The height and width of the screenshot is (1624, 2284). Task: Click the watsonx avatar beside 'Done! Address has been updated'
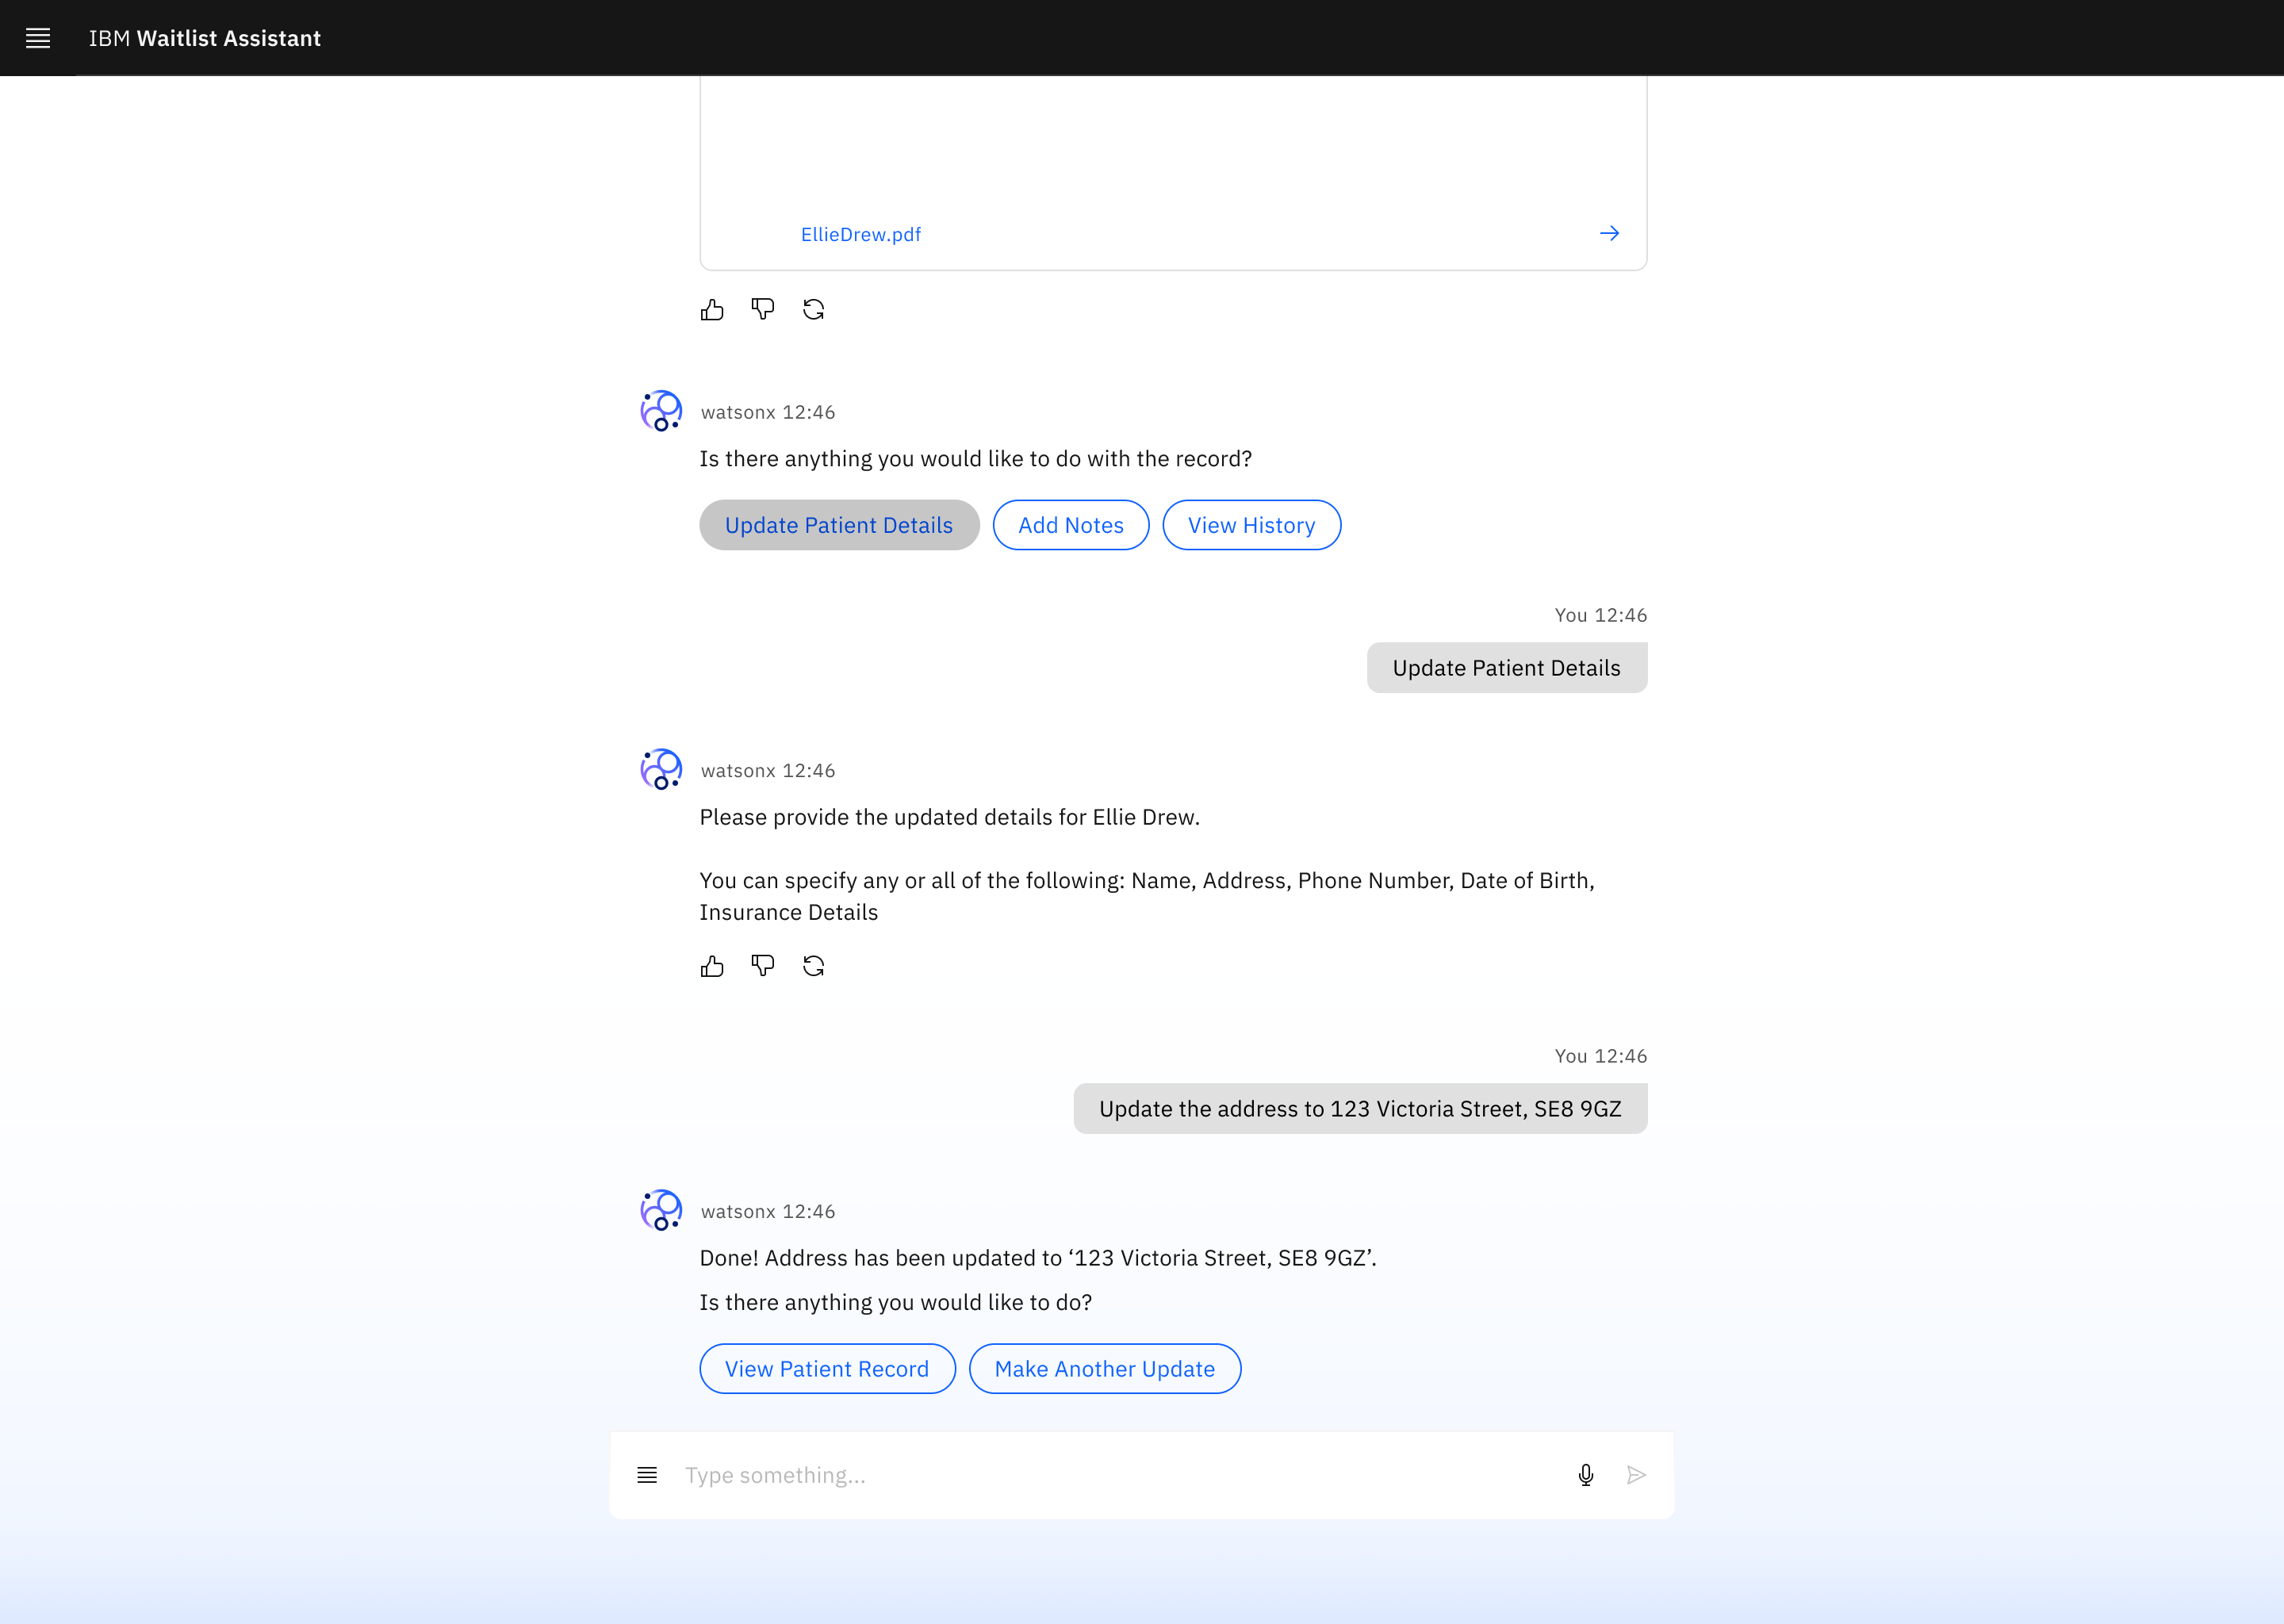661,1210
